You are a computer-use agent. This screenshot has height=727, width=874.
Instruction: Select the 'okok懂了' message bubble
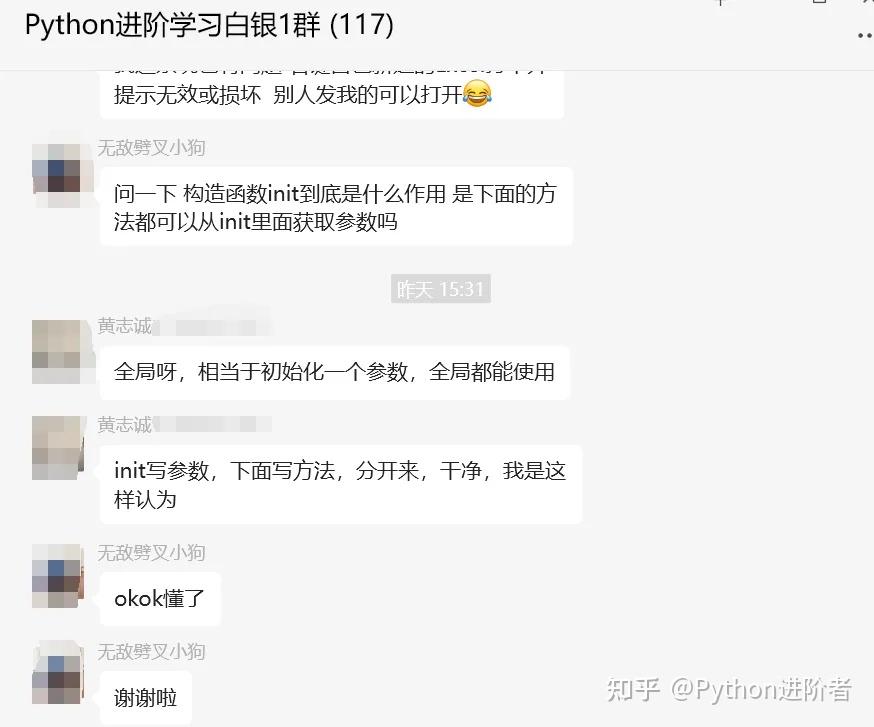(x=160, y=599)
